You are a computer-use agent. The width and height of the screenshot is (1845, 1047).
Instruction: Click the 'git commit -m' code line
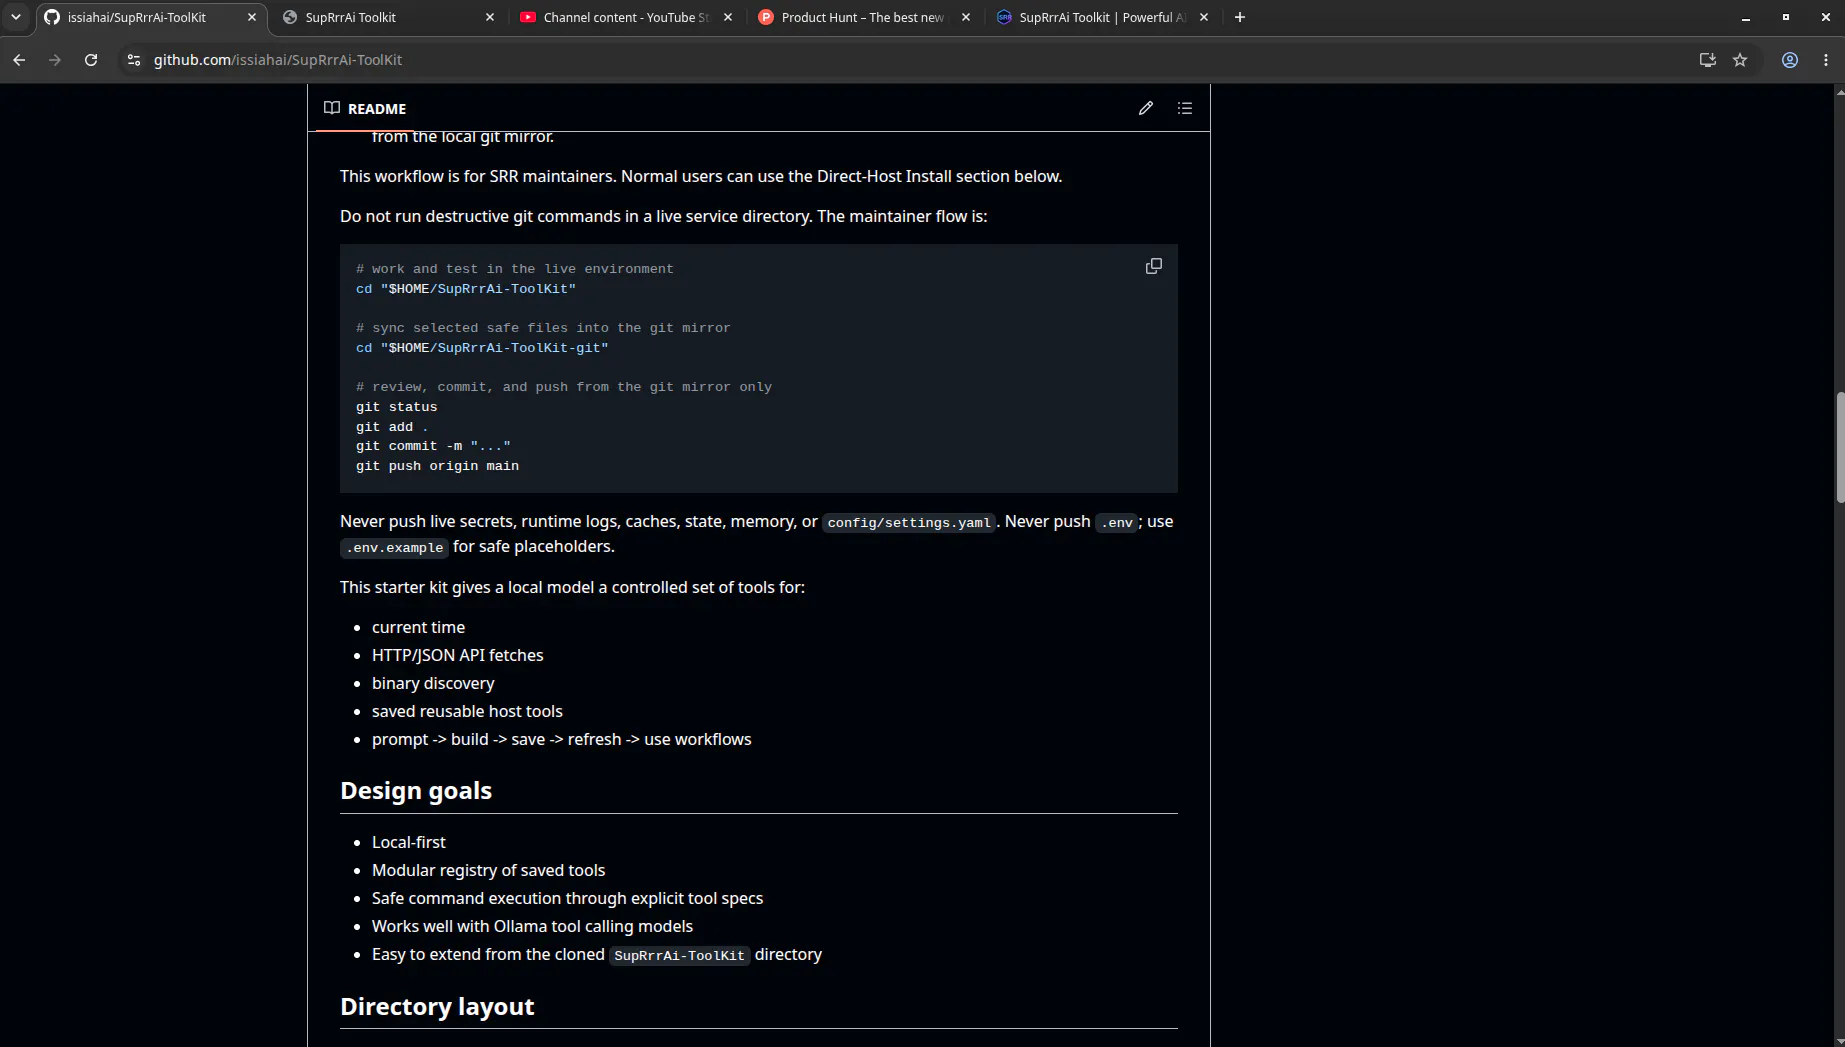coord(433,446)
